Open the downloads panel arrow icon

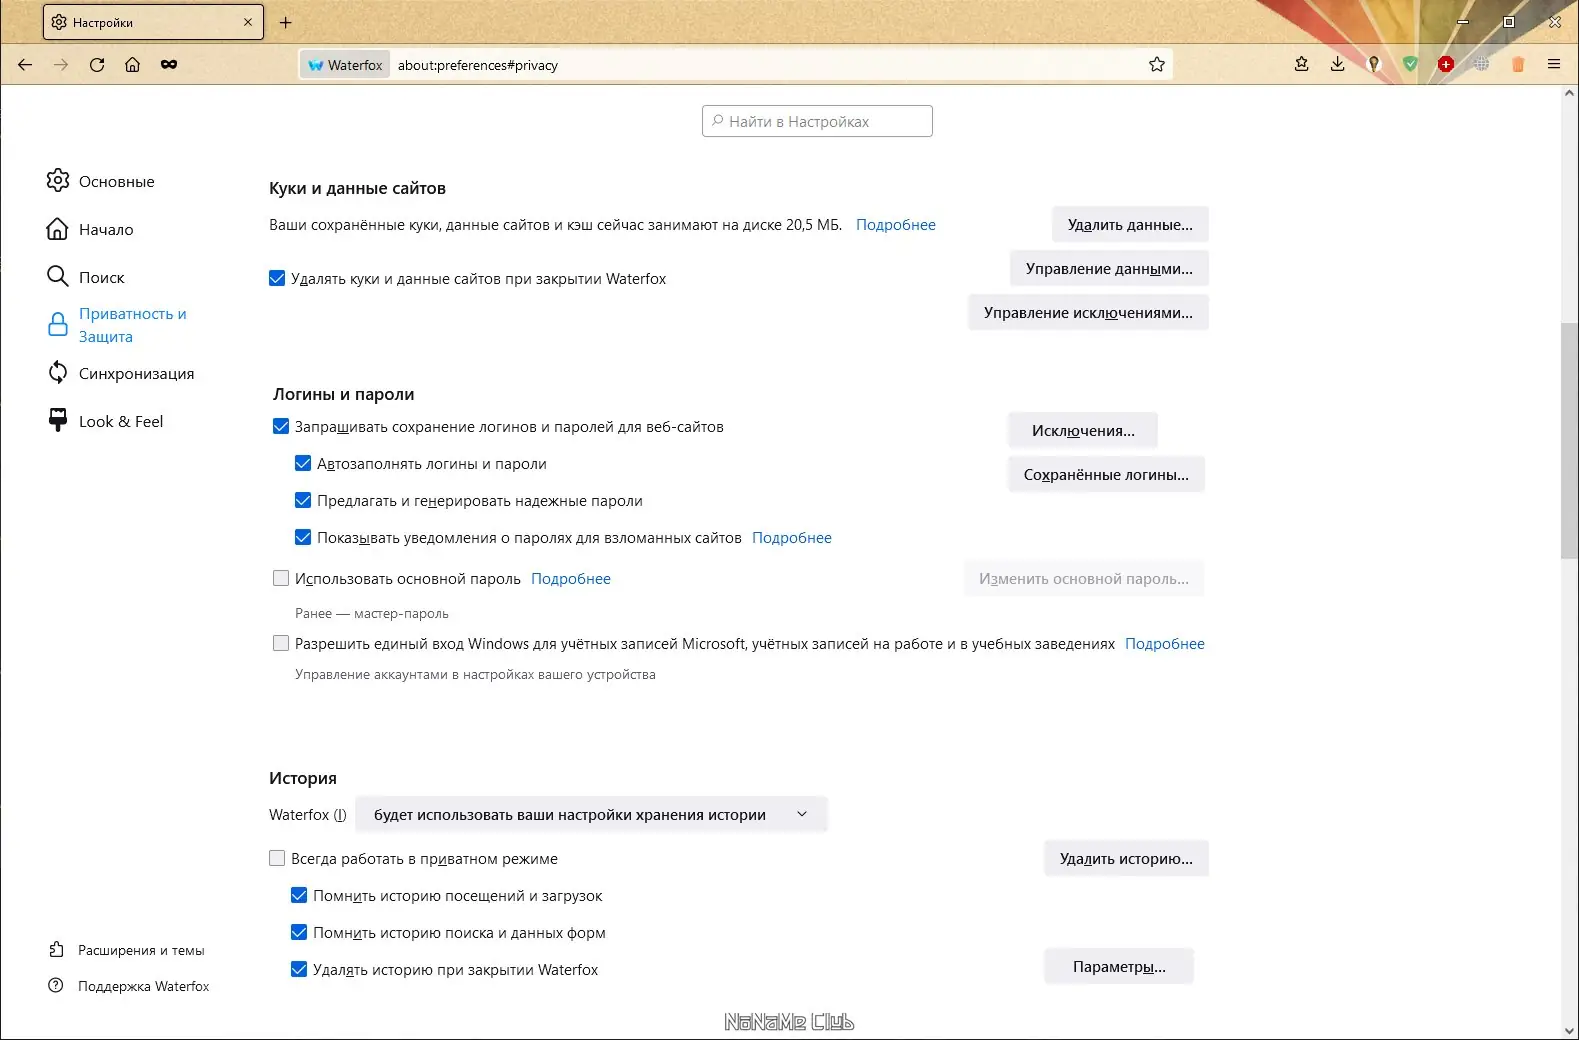[1338, 65]
